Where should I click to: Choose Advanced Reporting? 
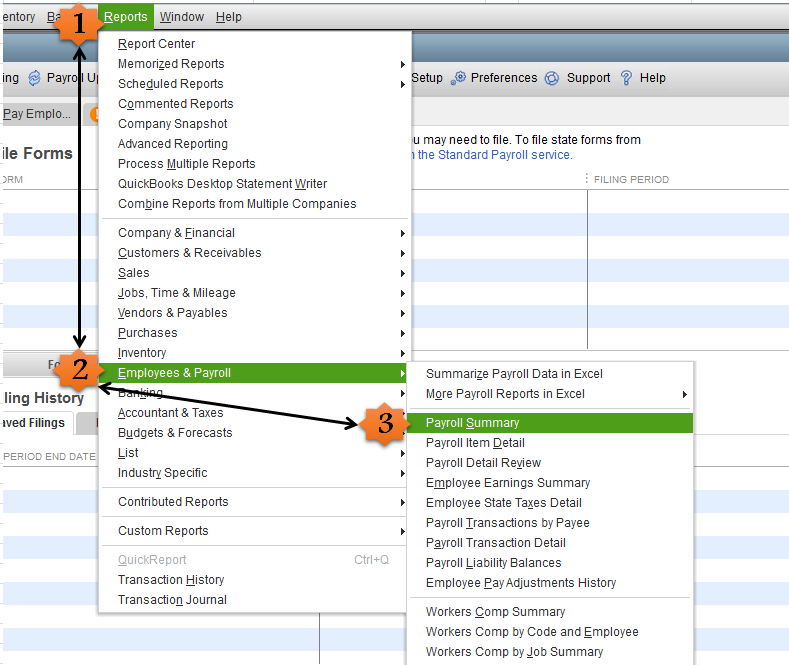173,144
